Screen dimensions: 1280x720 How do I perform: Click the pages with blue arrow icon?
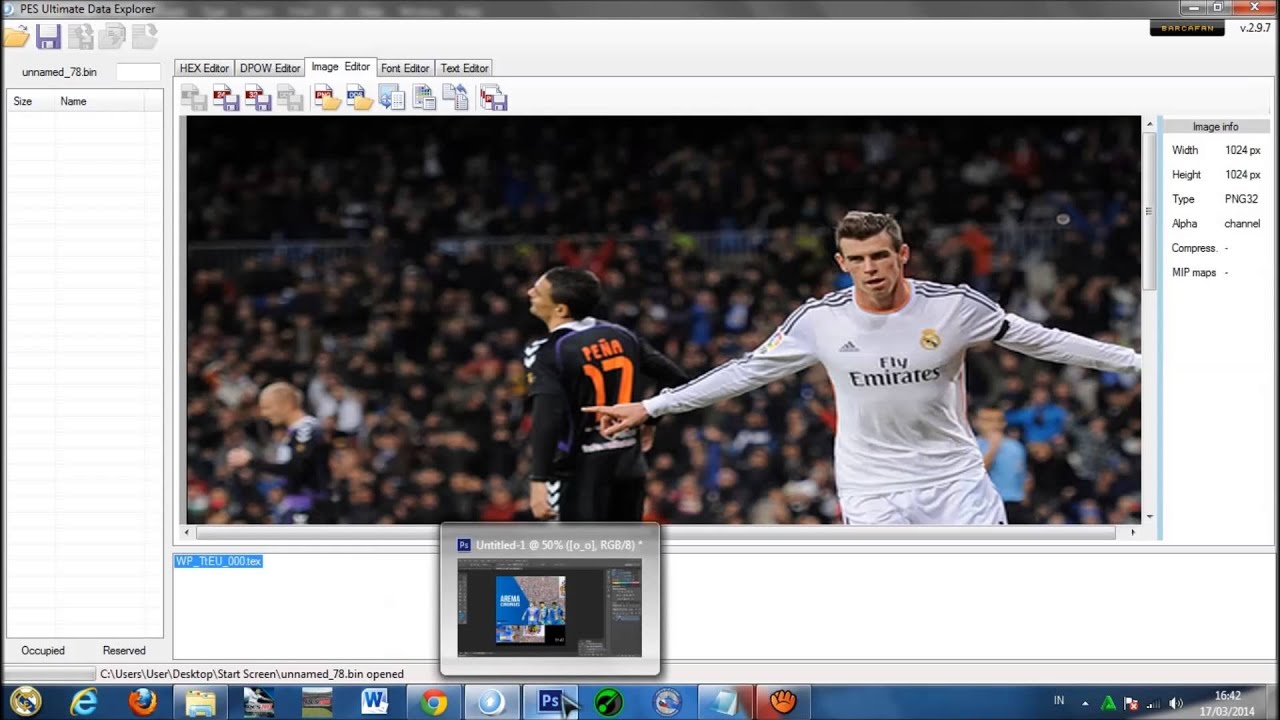[456, 97]
